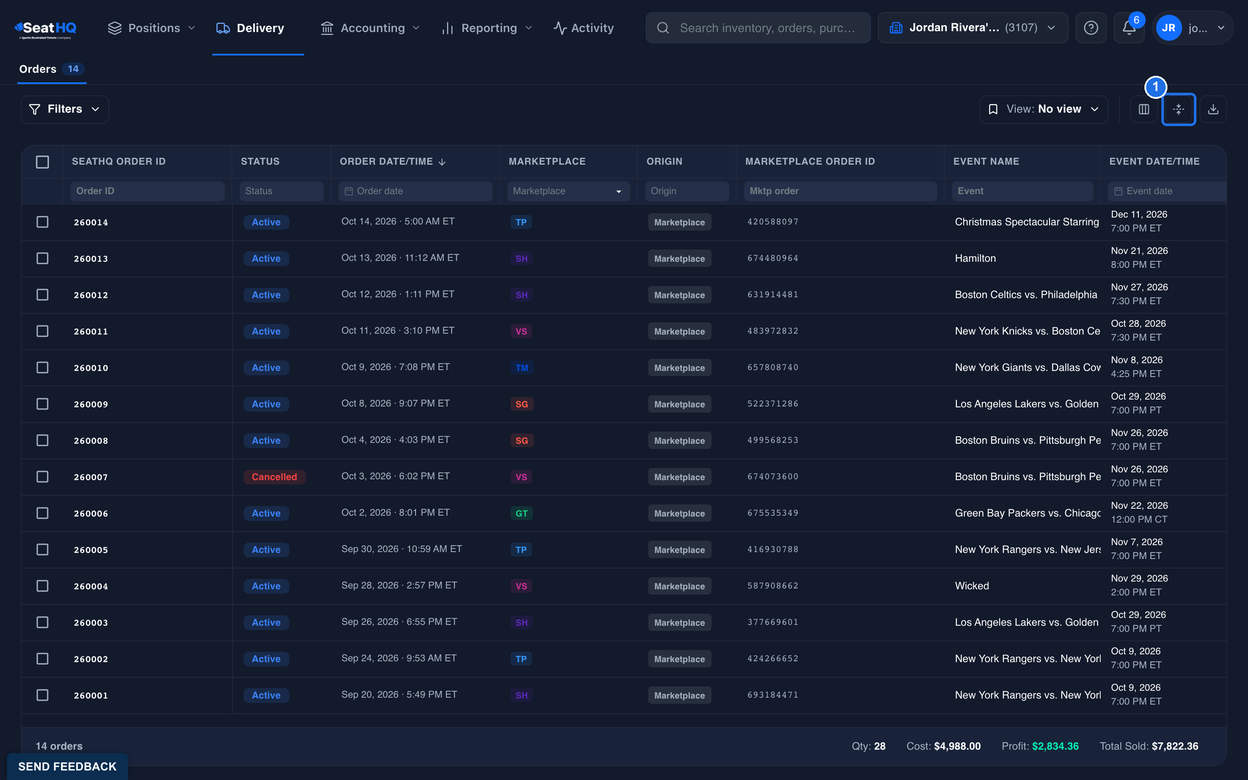The width and height of the screenshot is (1248, 780).
Task: Click the Profit total $2,834.36
Action: click(x=1055, y=746)
